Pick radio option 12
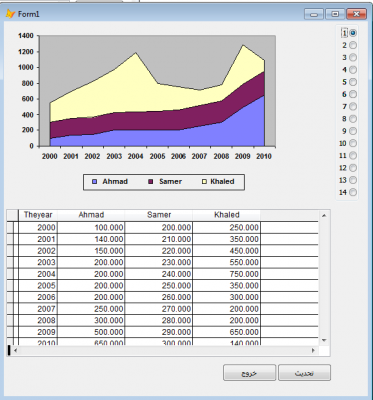Viewport: 373px width, 400px height. point(353,168)
